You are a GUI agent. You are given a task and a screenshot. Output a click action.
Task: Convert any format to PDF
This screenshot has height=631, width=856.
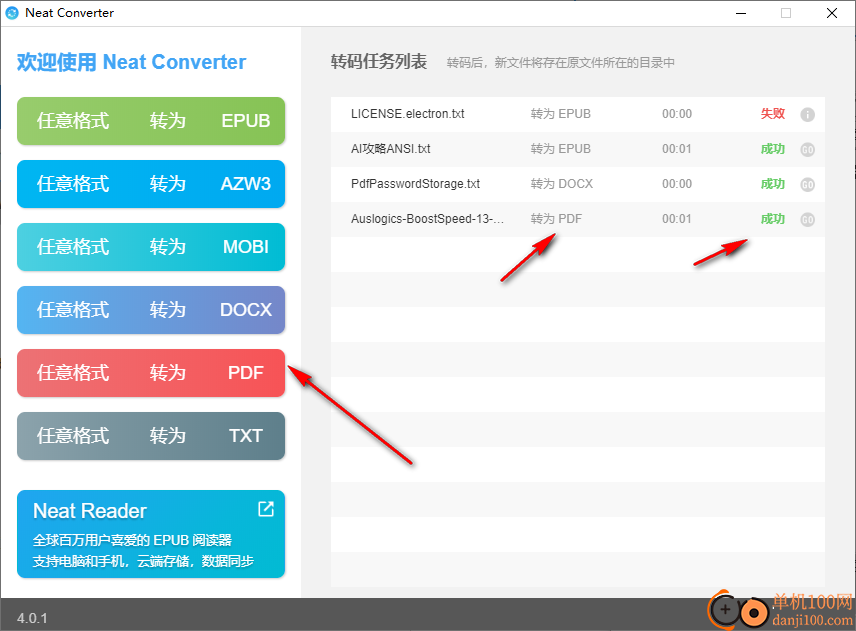click(x=151, y=373)
